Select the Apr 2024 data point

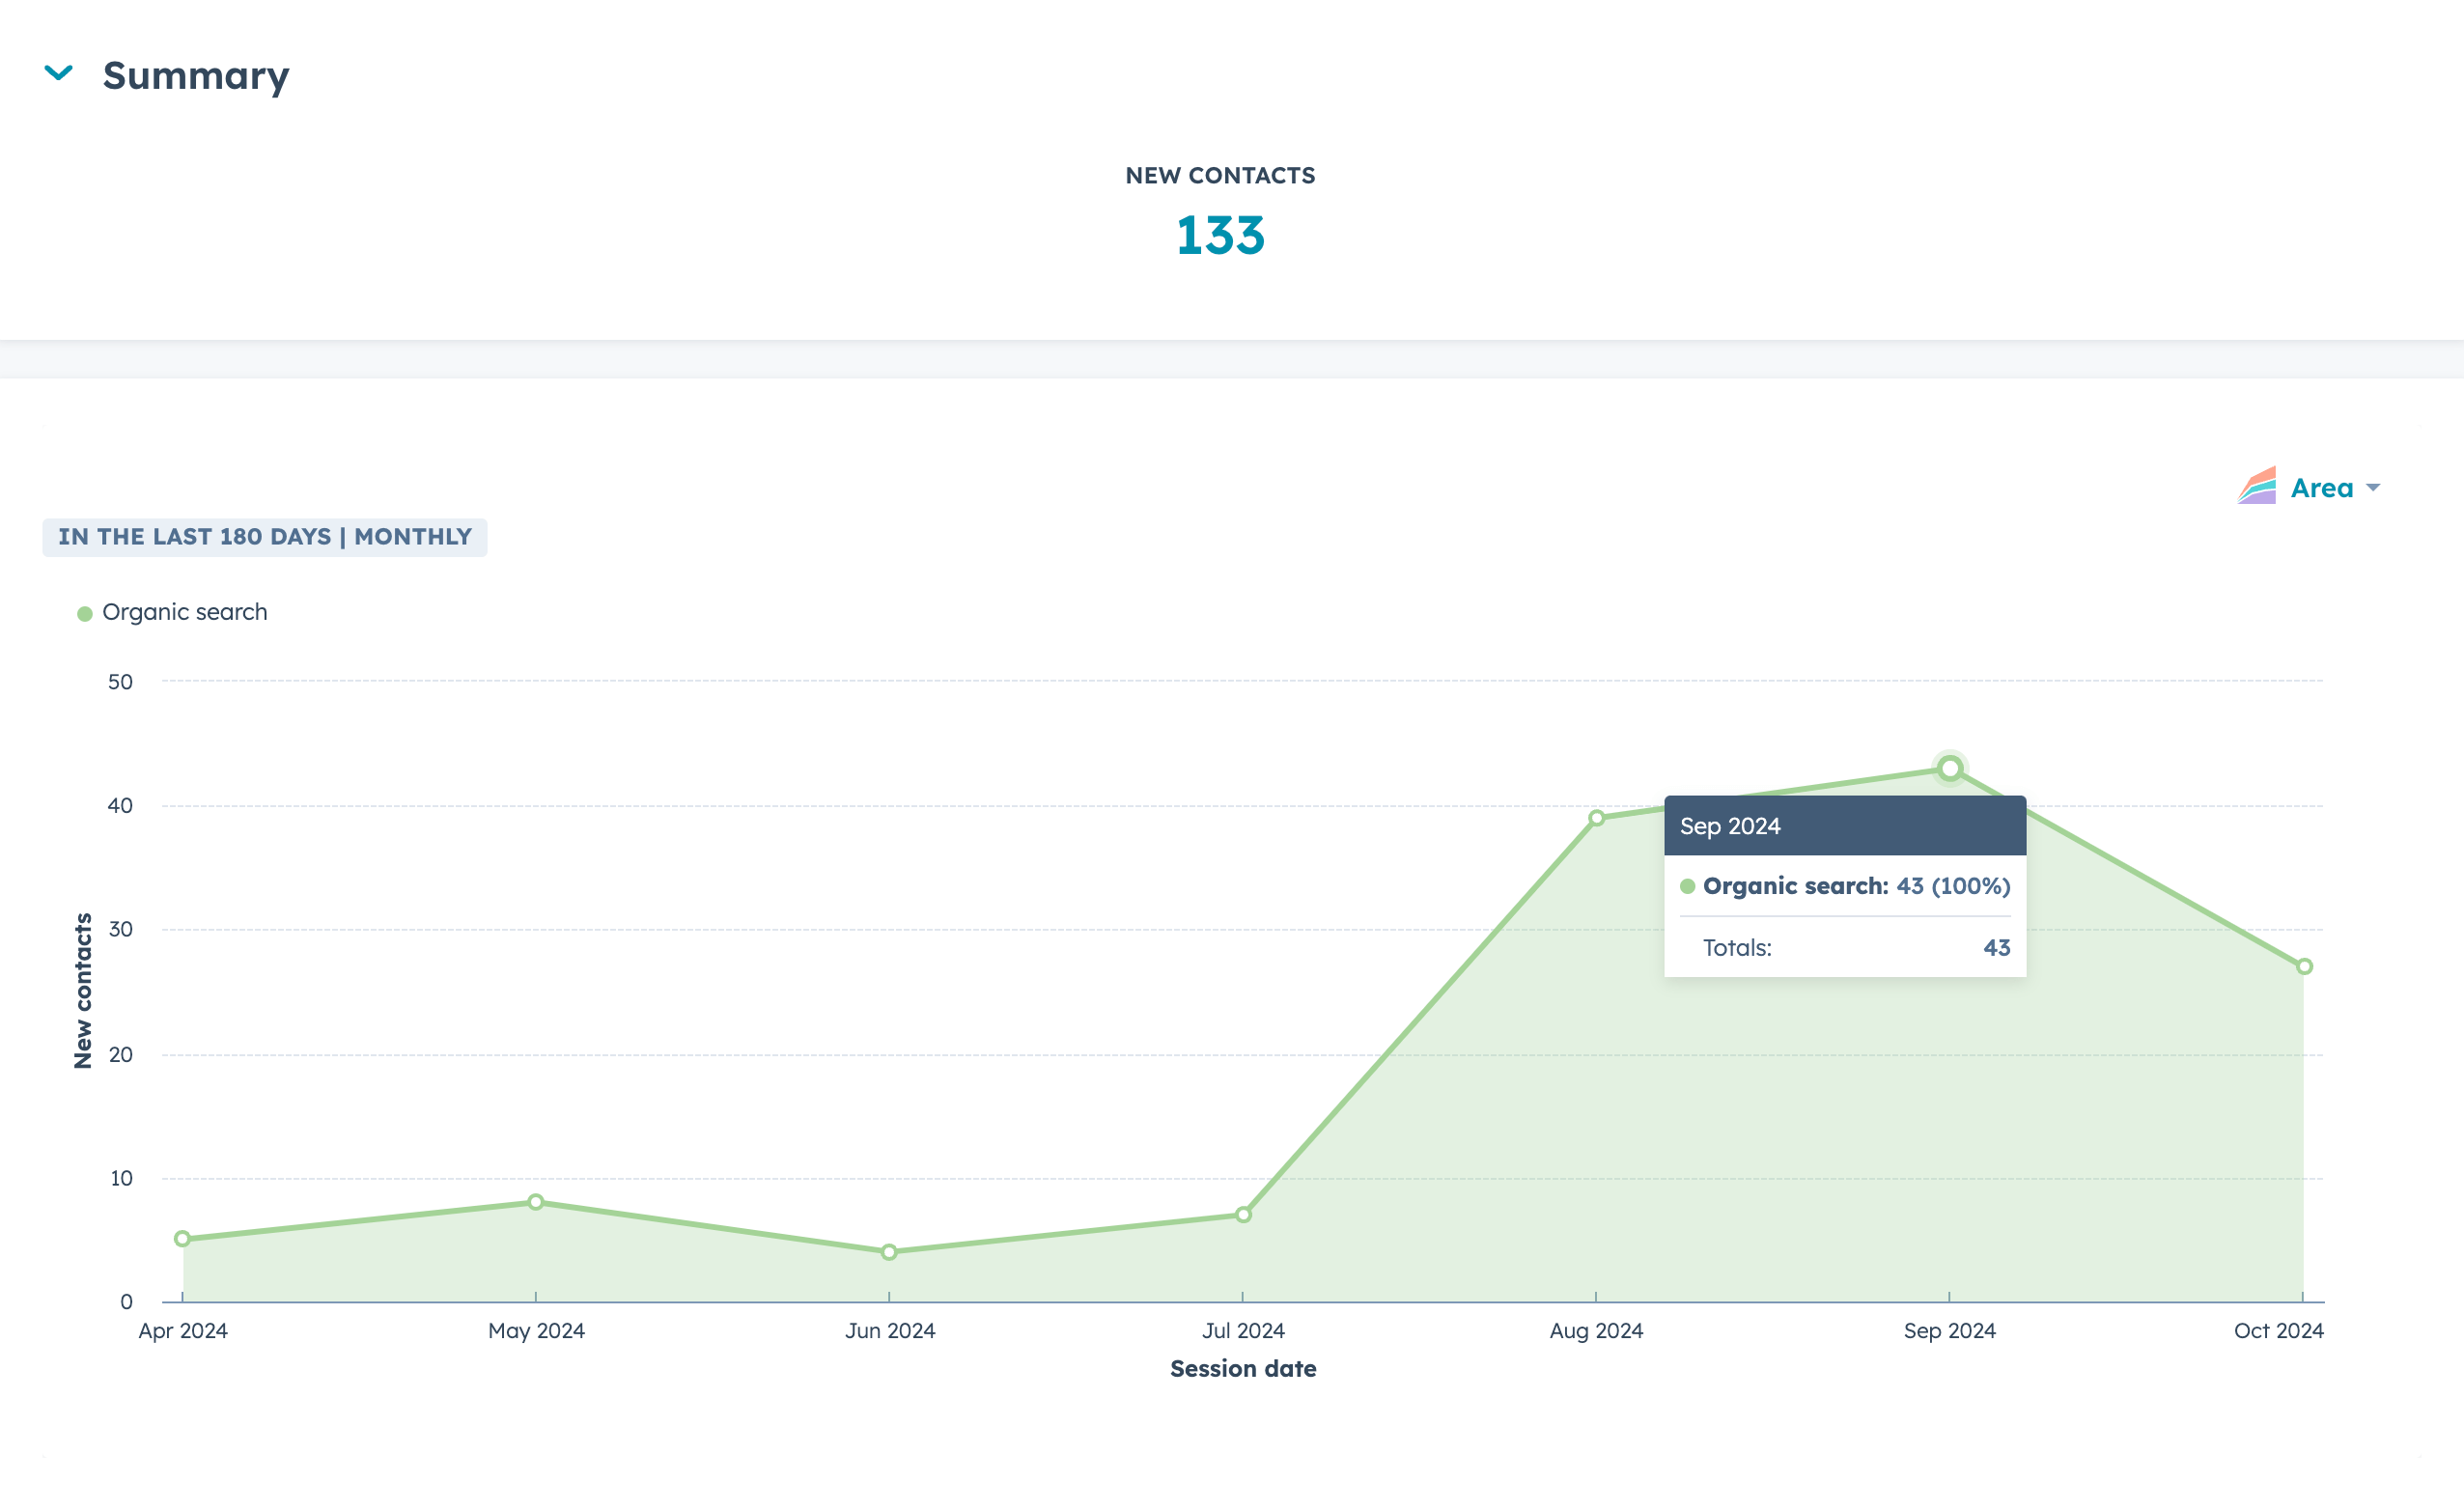(182, 1239)
